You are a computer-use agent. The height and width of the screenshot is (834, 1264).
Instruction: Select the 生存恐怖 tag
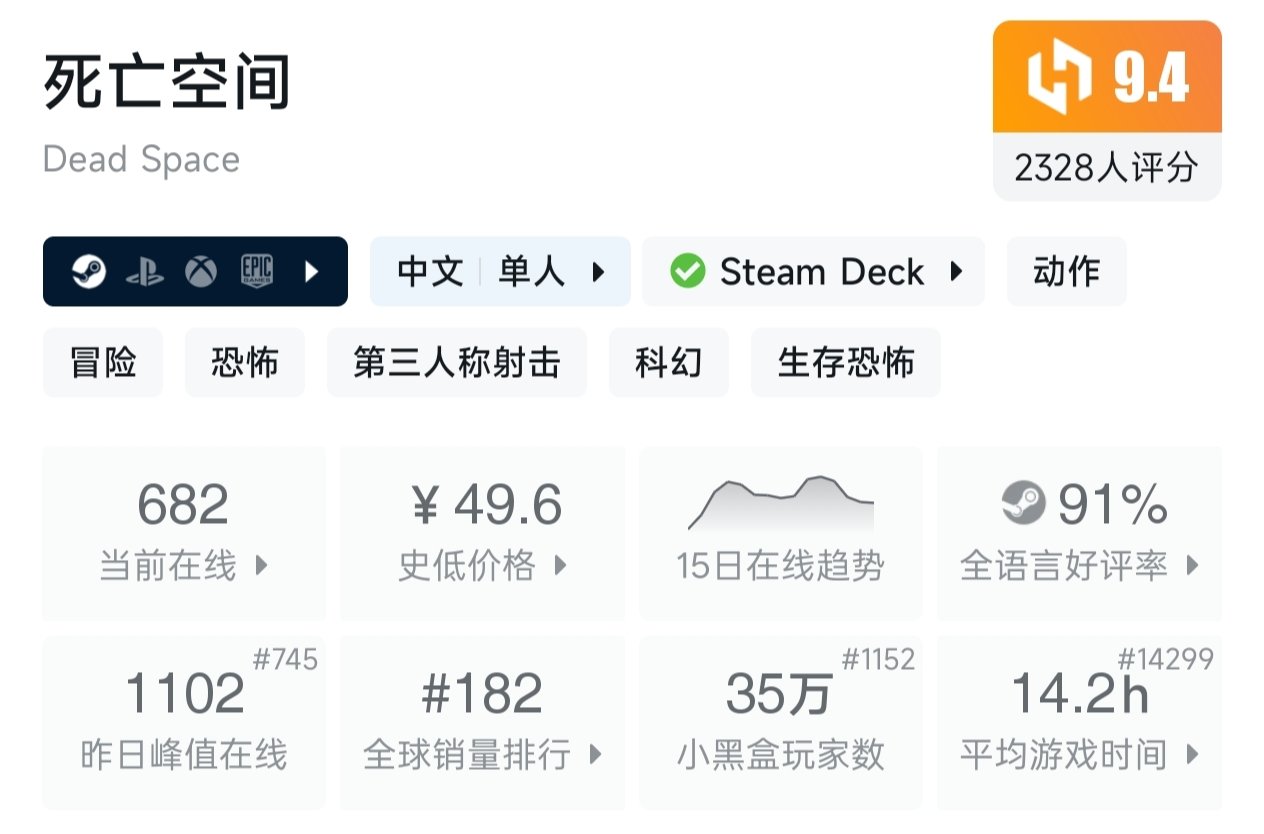[845, 363]
